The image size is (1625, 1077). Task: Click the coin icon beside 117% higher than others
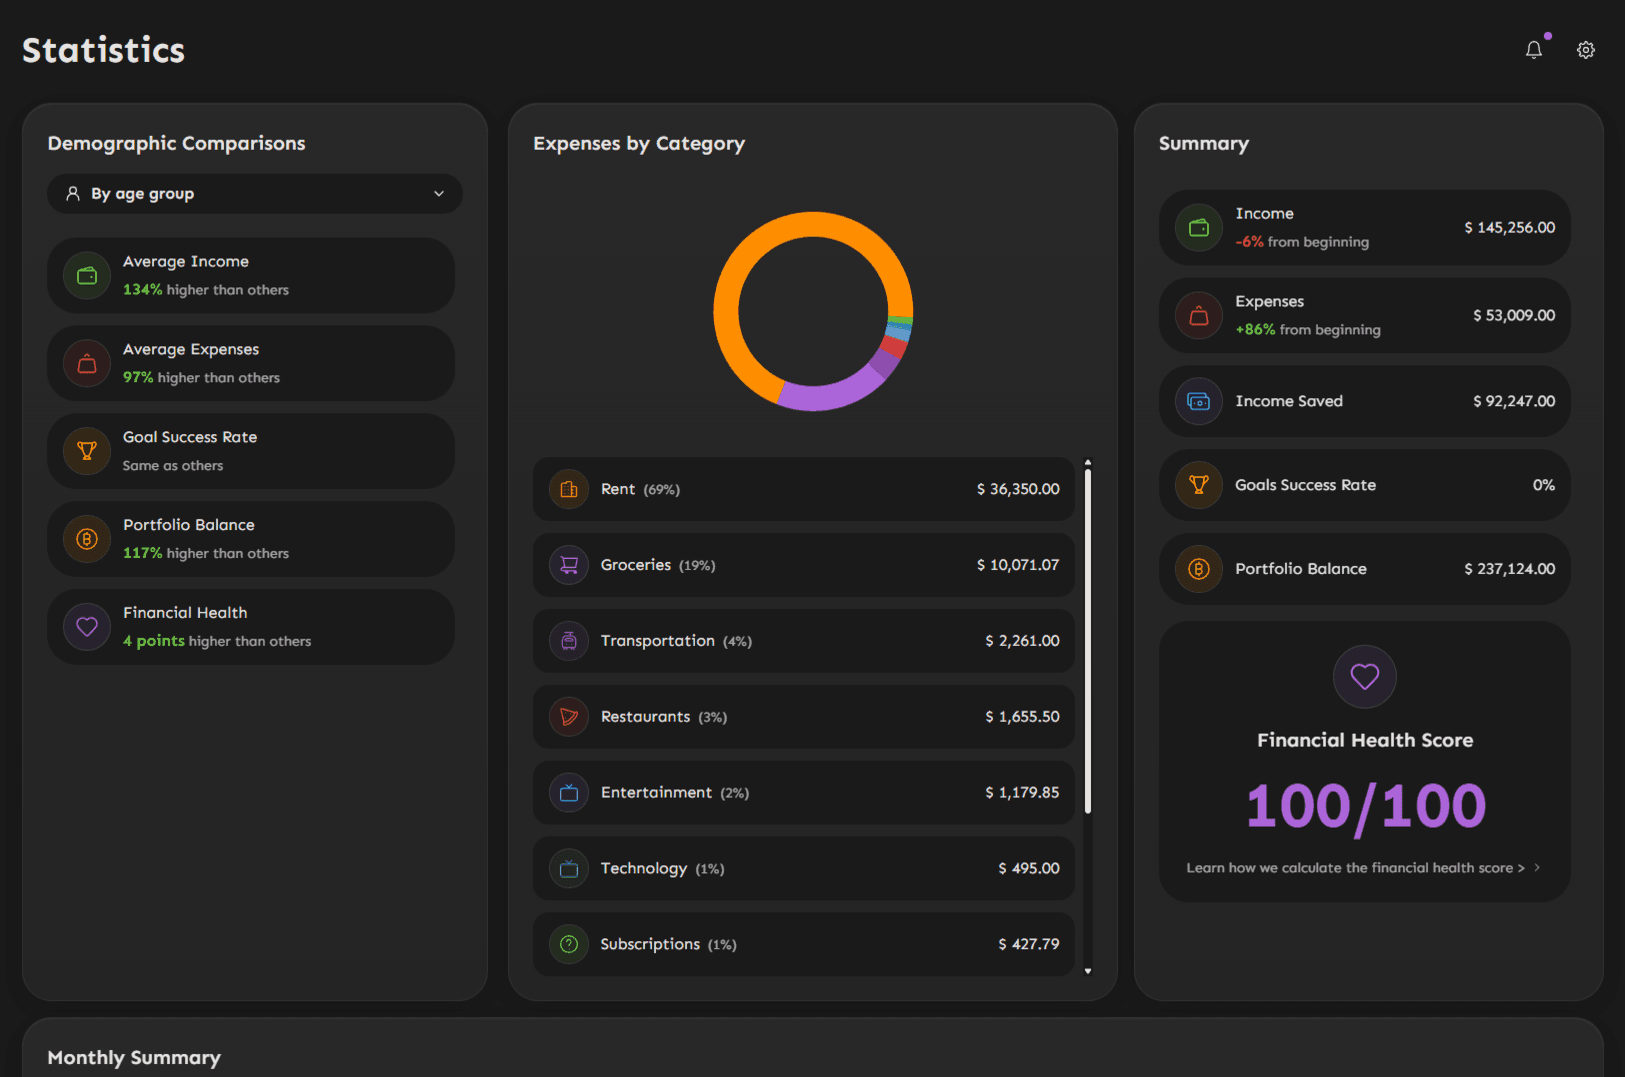(87, 540)
